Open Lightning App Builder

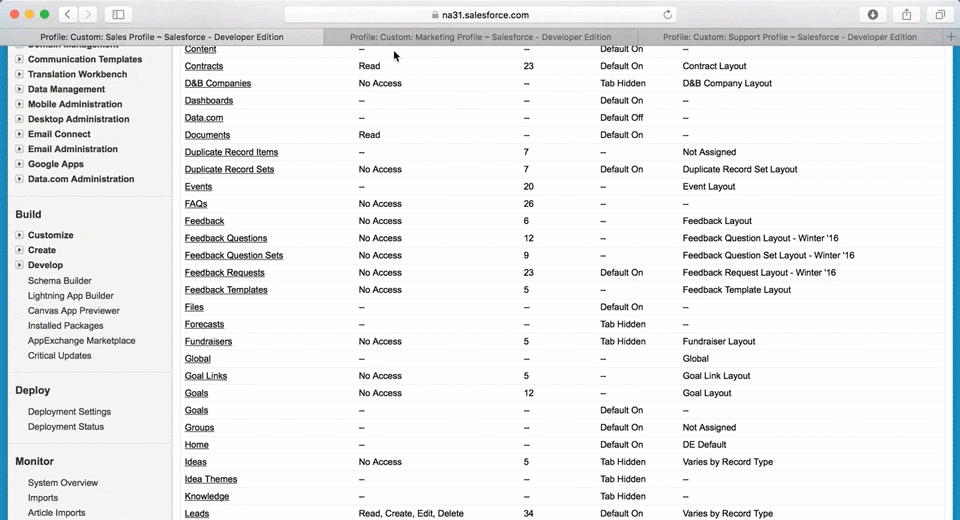70,296
